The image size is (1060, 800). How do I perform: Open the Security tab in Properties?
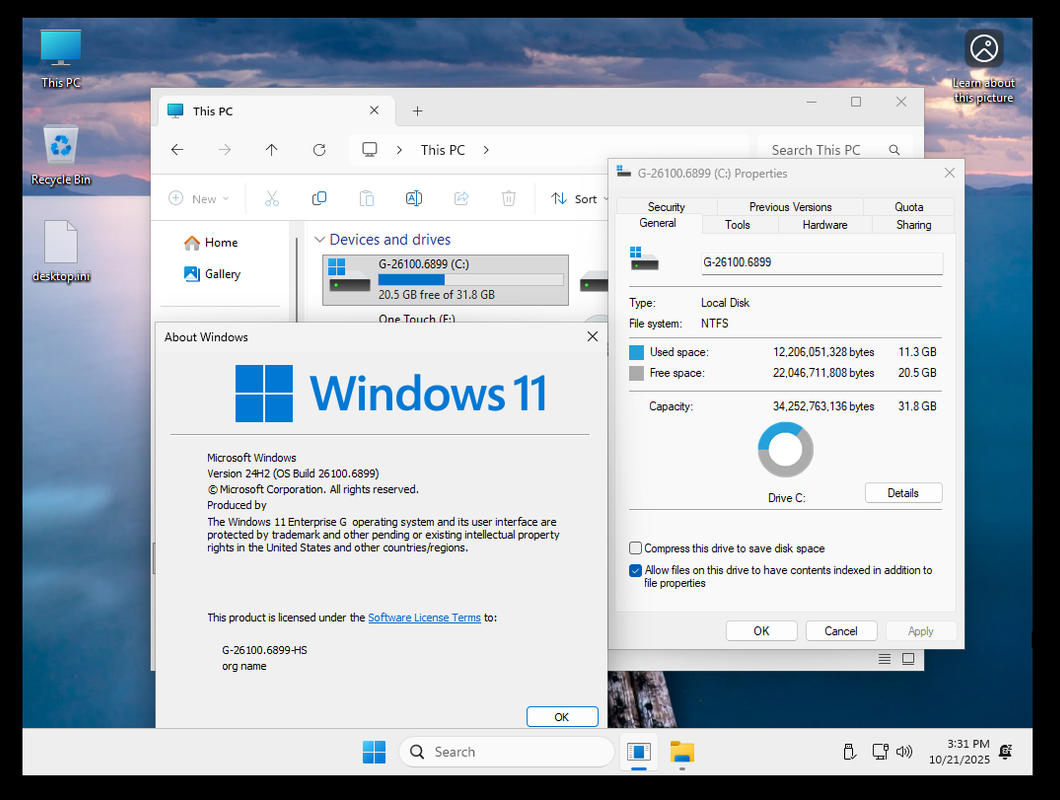(x=667, y=207)
